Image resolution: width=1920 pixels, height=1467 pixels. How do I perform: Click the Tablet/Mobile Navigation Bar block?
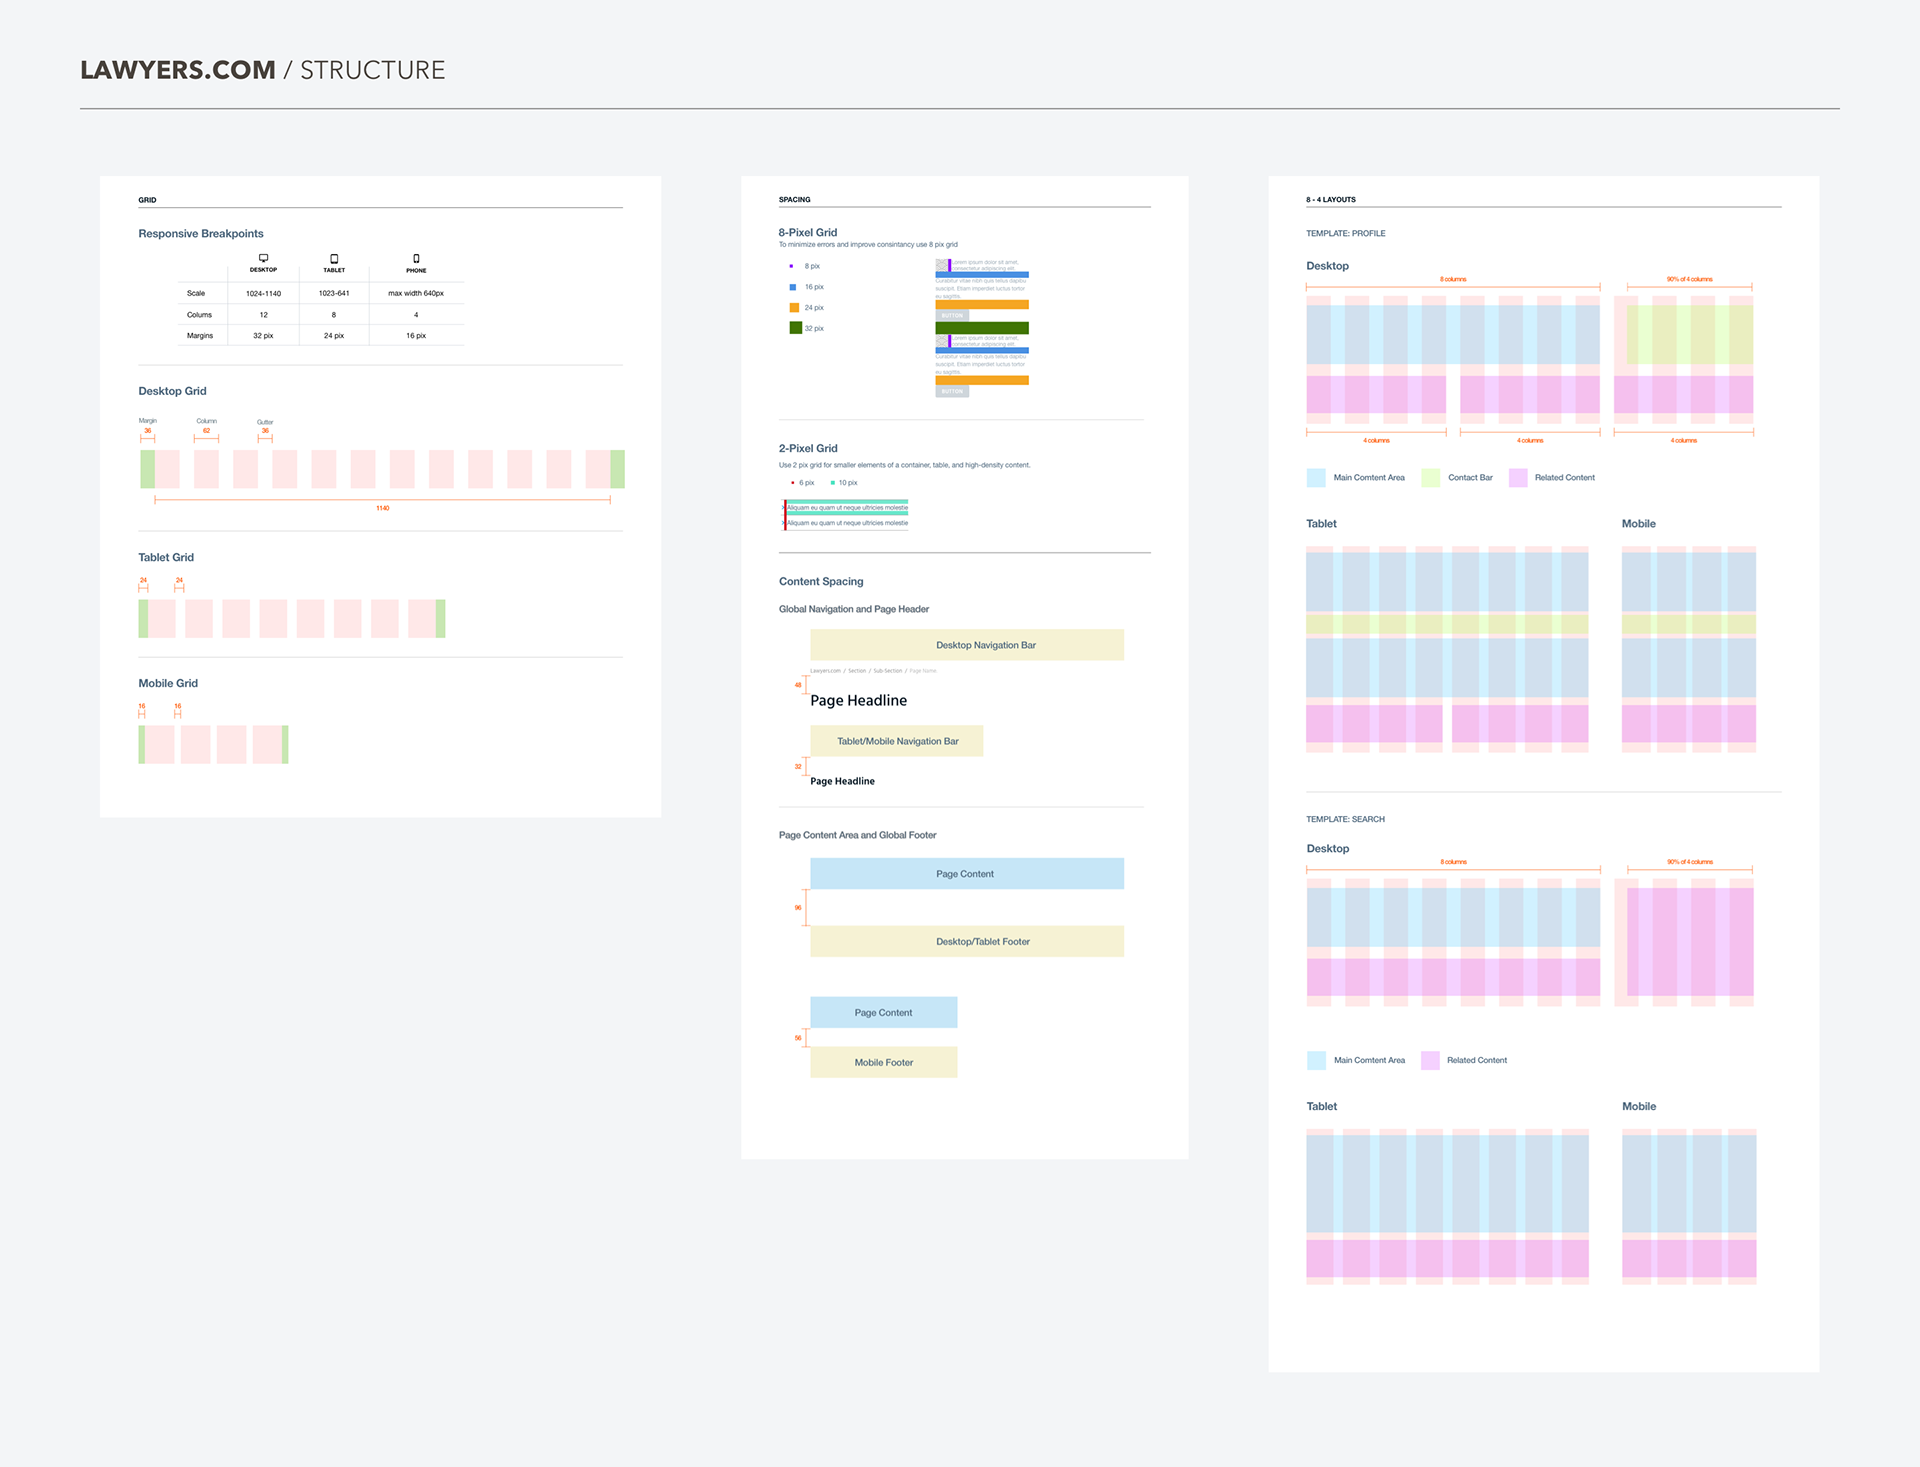click(897, 741)
